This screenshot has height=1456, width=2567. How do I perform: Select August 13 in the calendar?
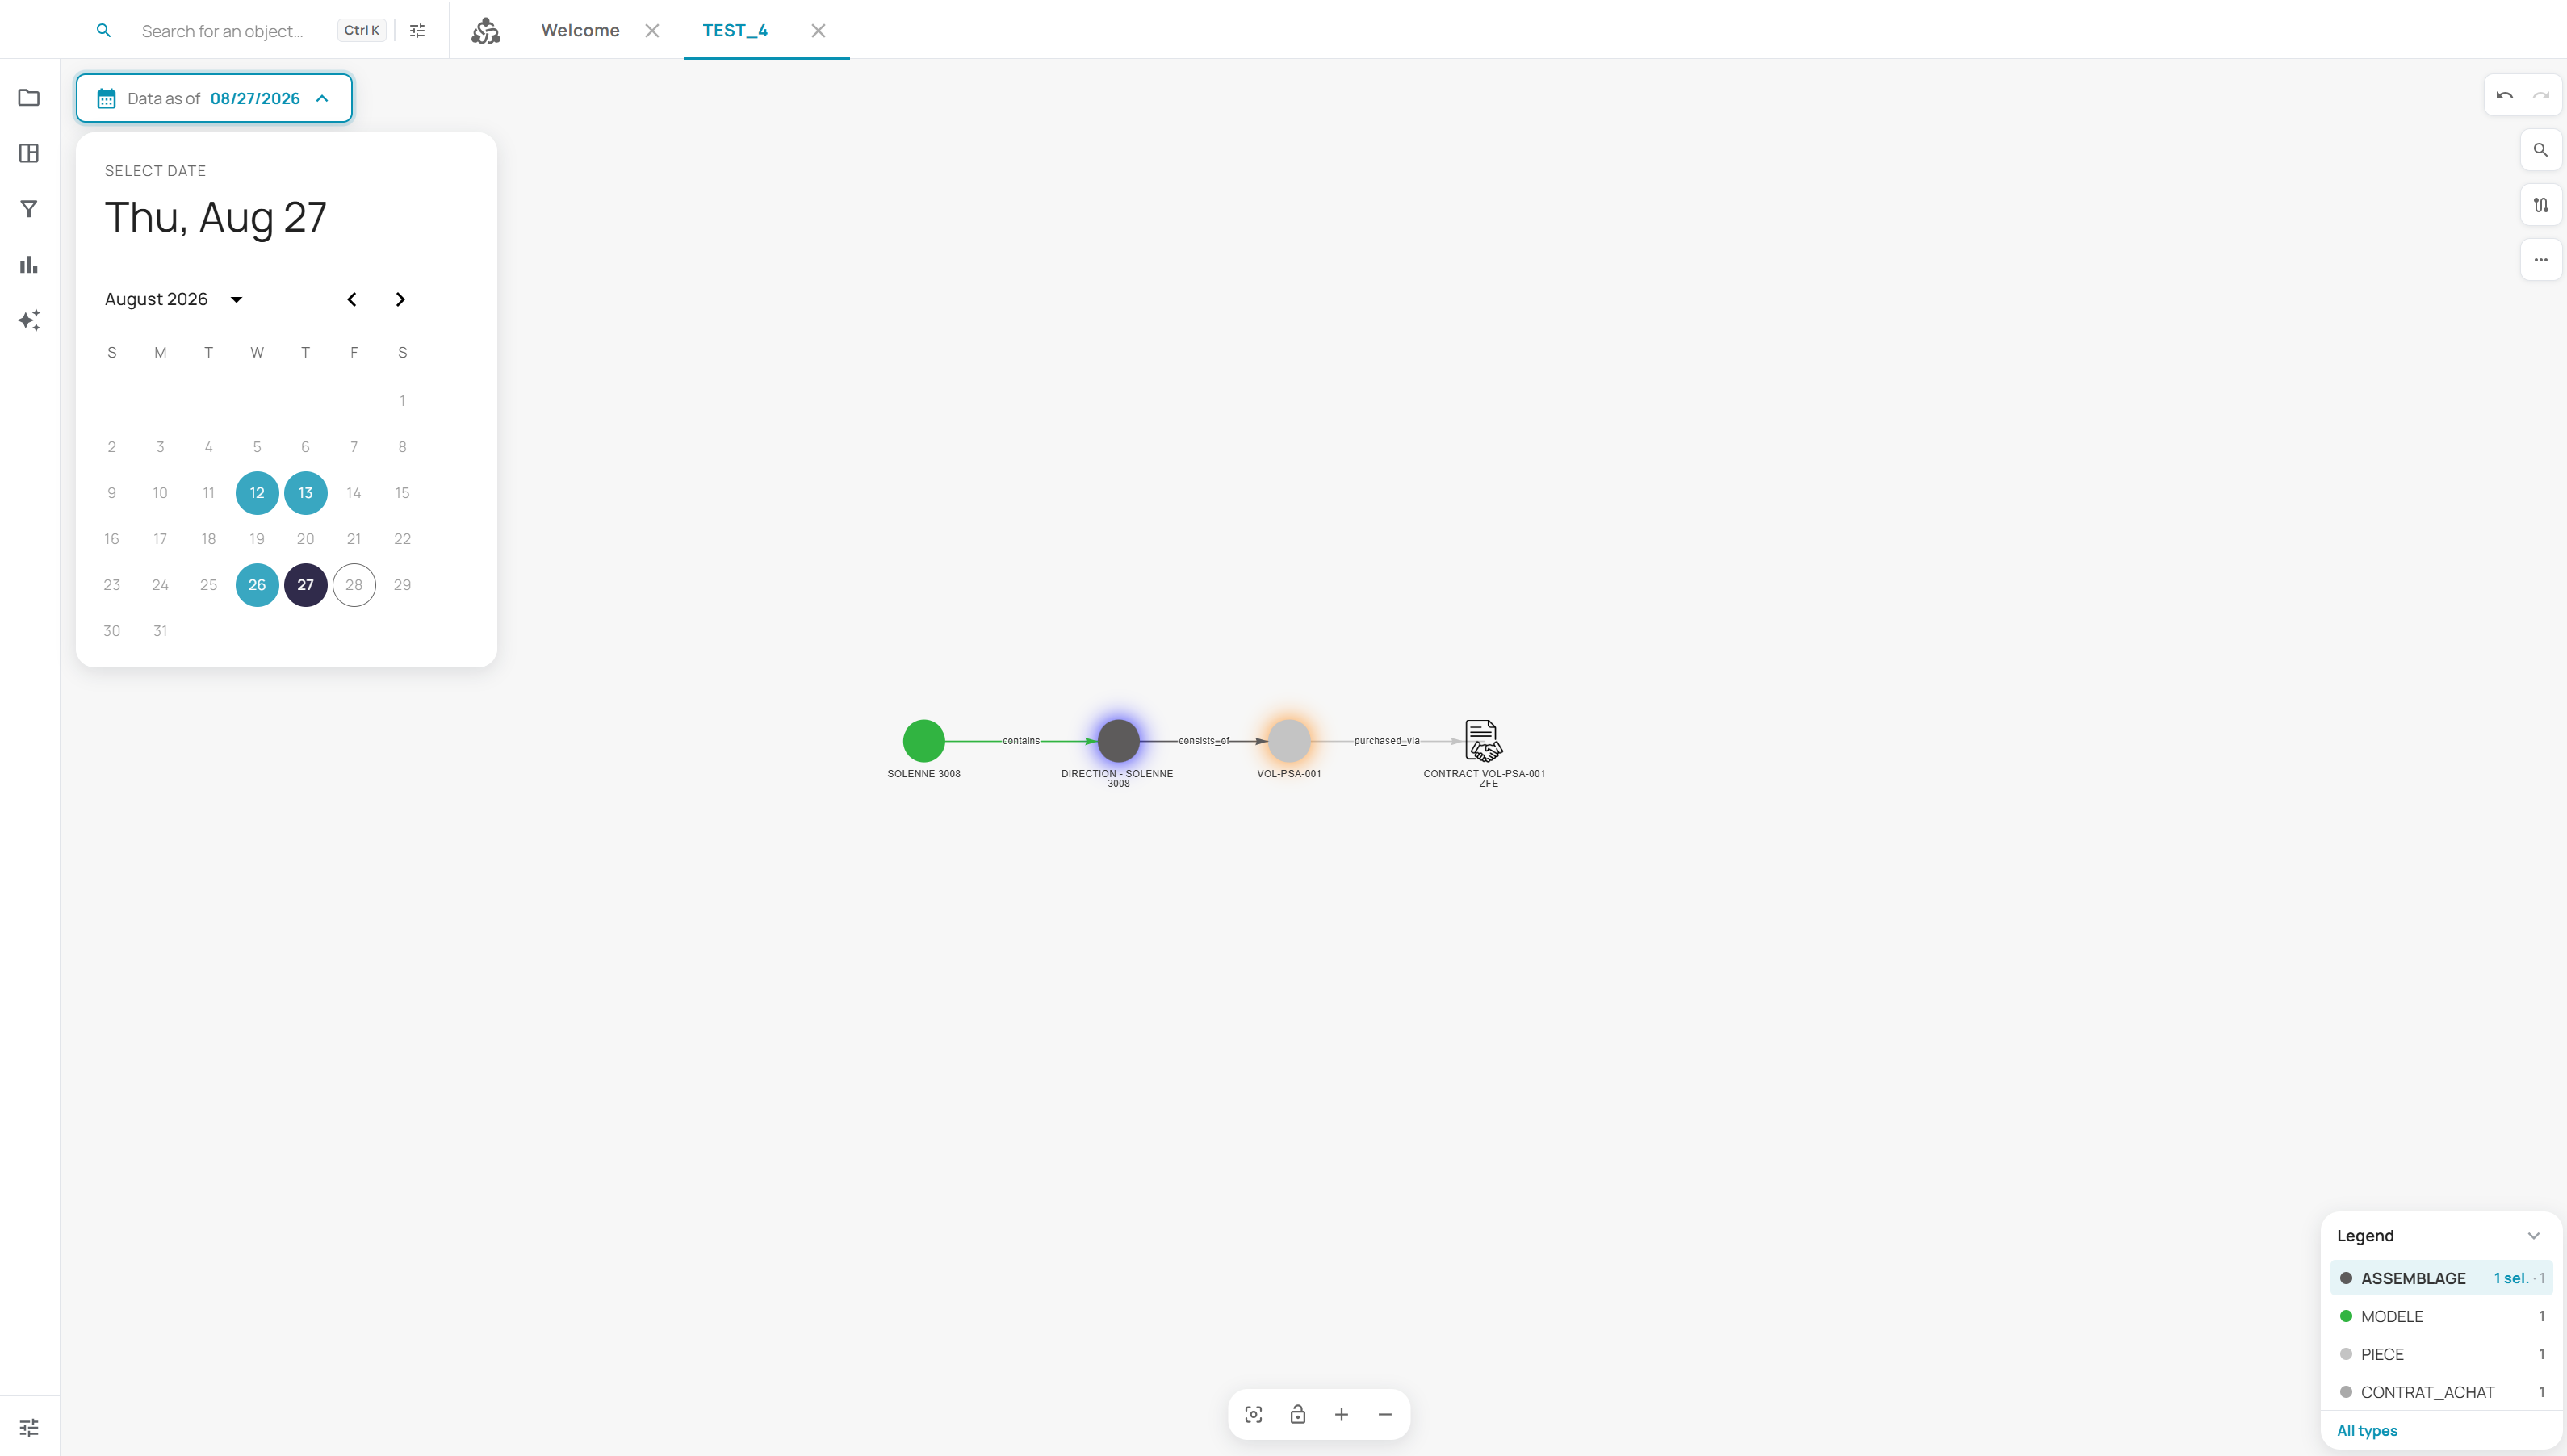coord(305,493)
